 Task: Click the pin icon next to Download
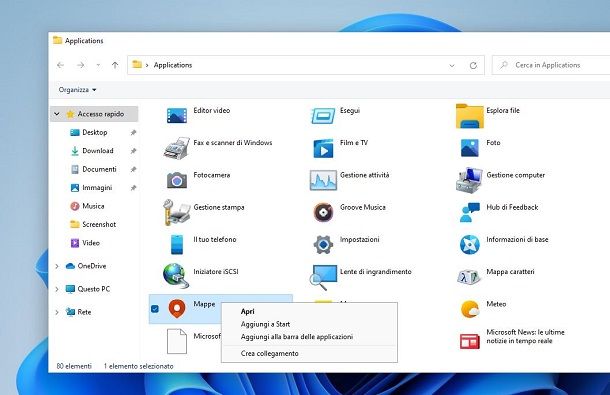133,151
